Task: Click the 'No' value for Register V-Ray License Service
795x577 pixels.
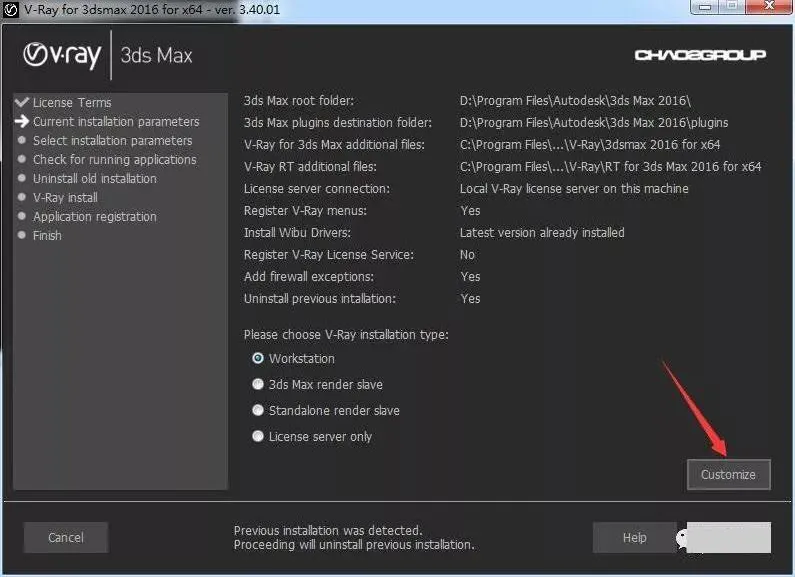Action: (x=467, y=255)
